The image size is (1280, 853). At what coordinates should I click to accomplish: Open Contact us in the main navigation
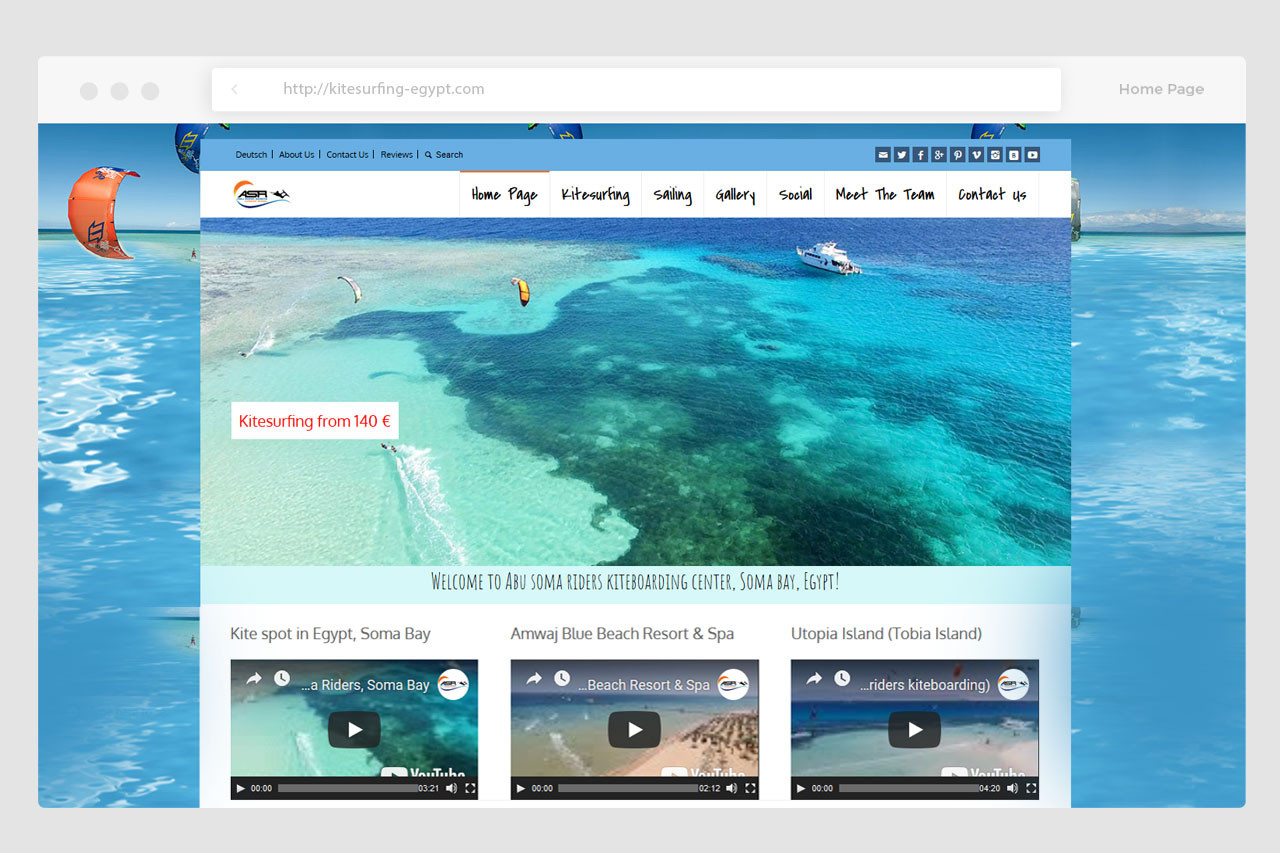point(992,194)
